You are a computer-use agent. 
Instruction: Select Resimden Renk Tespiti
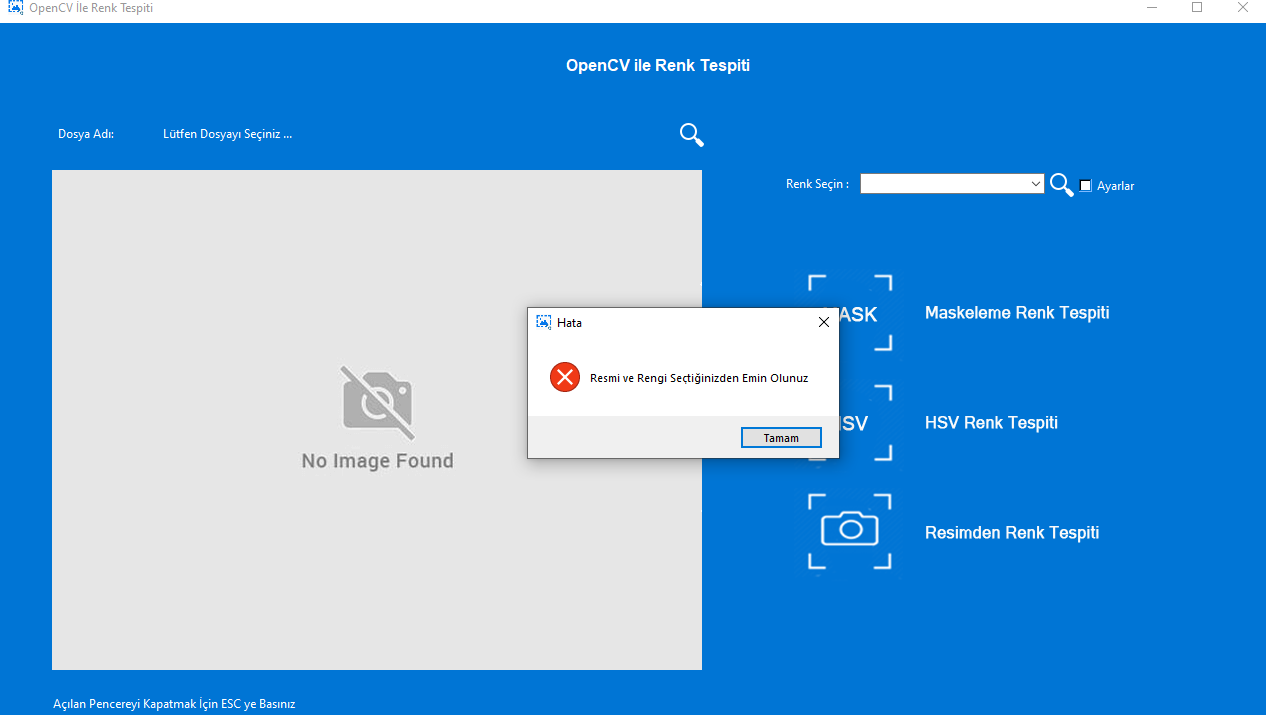click(x=1012, y=533)
